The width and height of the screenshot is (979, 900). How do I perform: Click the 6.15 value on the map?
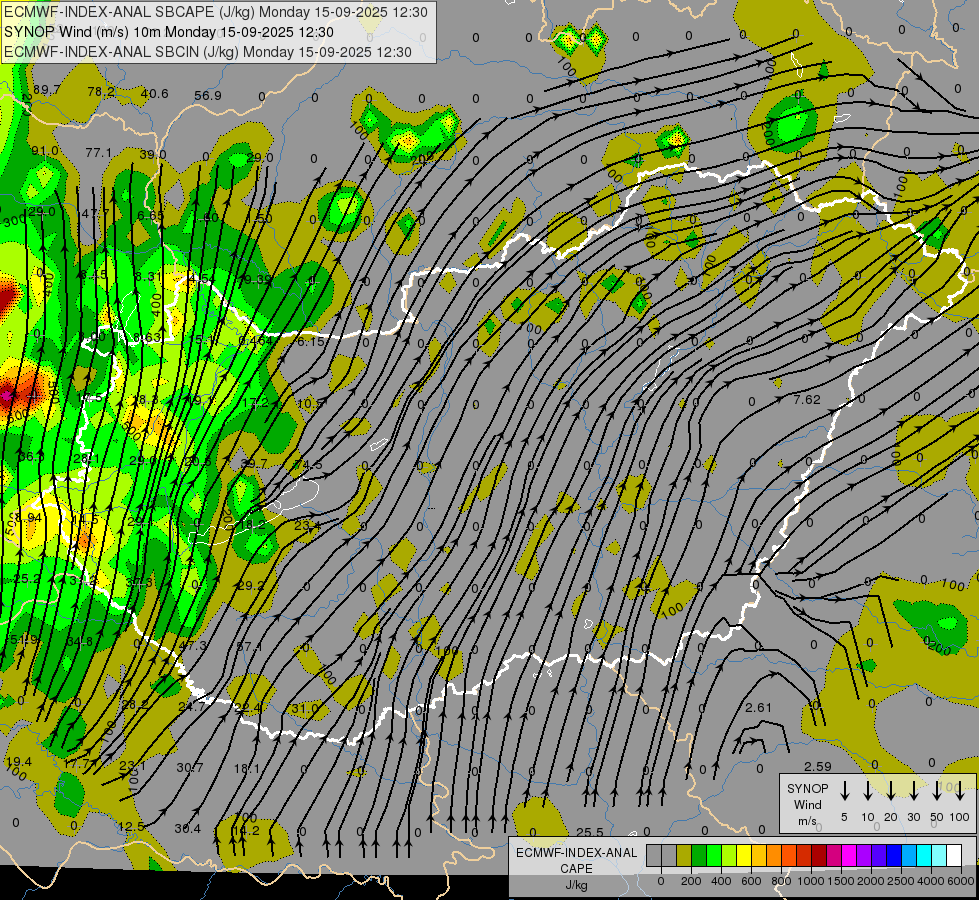click(311, 342)
